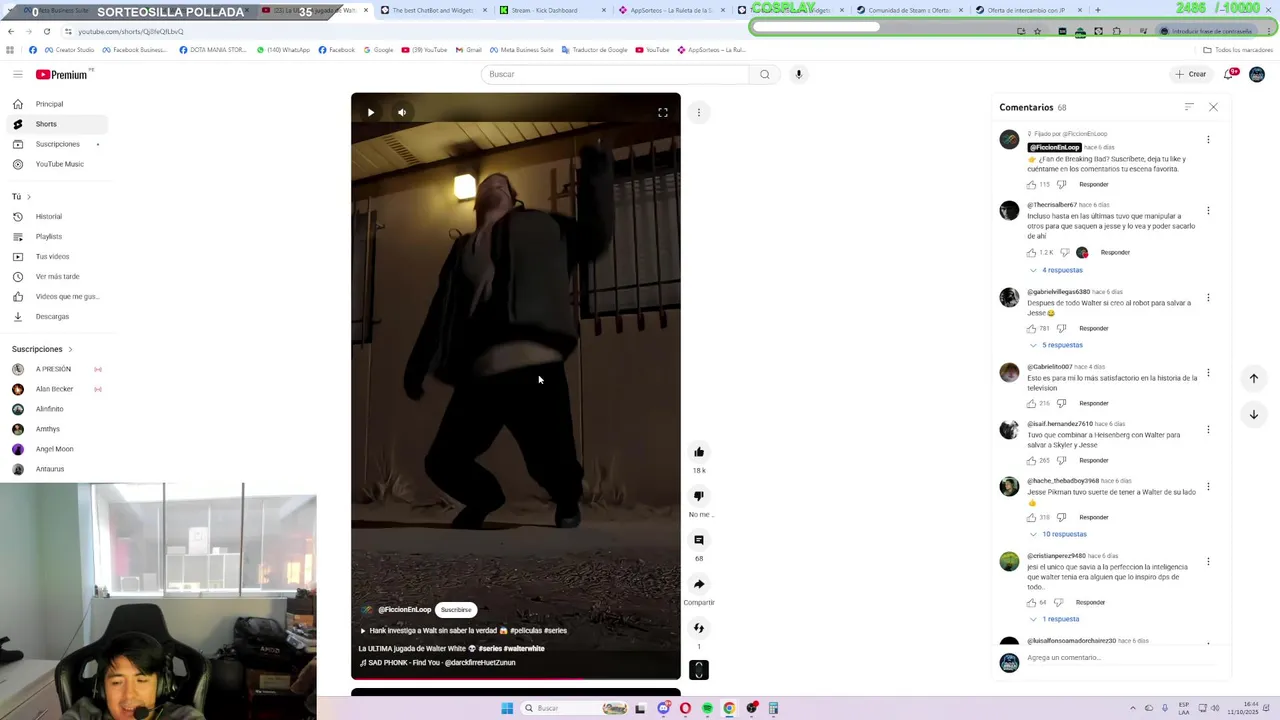The height and width of the screenshot is (720, 1280).
Task: Open YouTube notifications bell
Action: click(1230, 74)
